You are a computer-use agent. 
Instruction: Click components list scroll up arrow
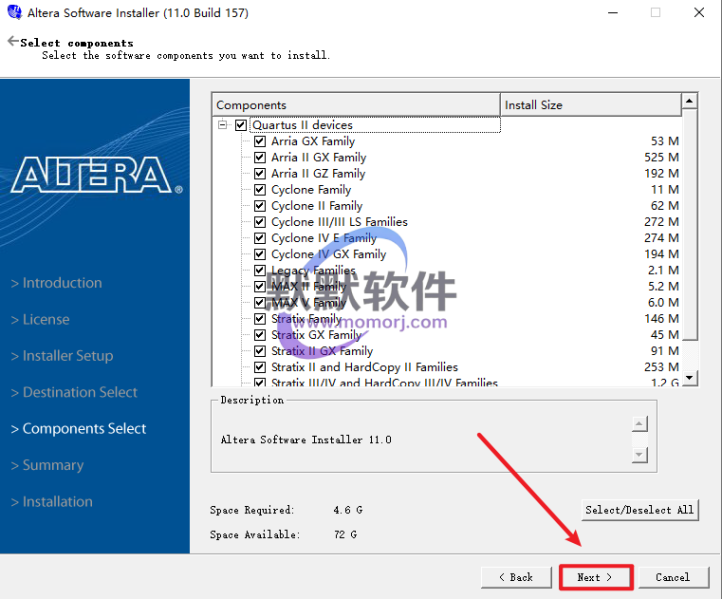(689, 100)
